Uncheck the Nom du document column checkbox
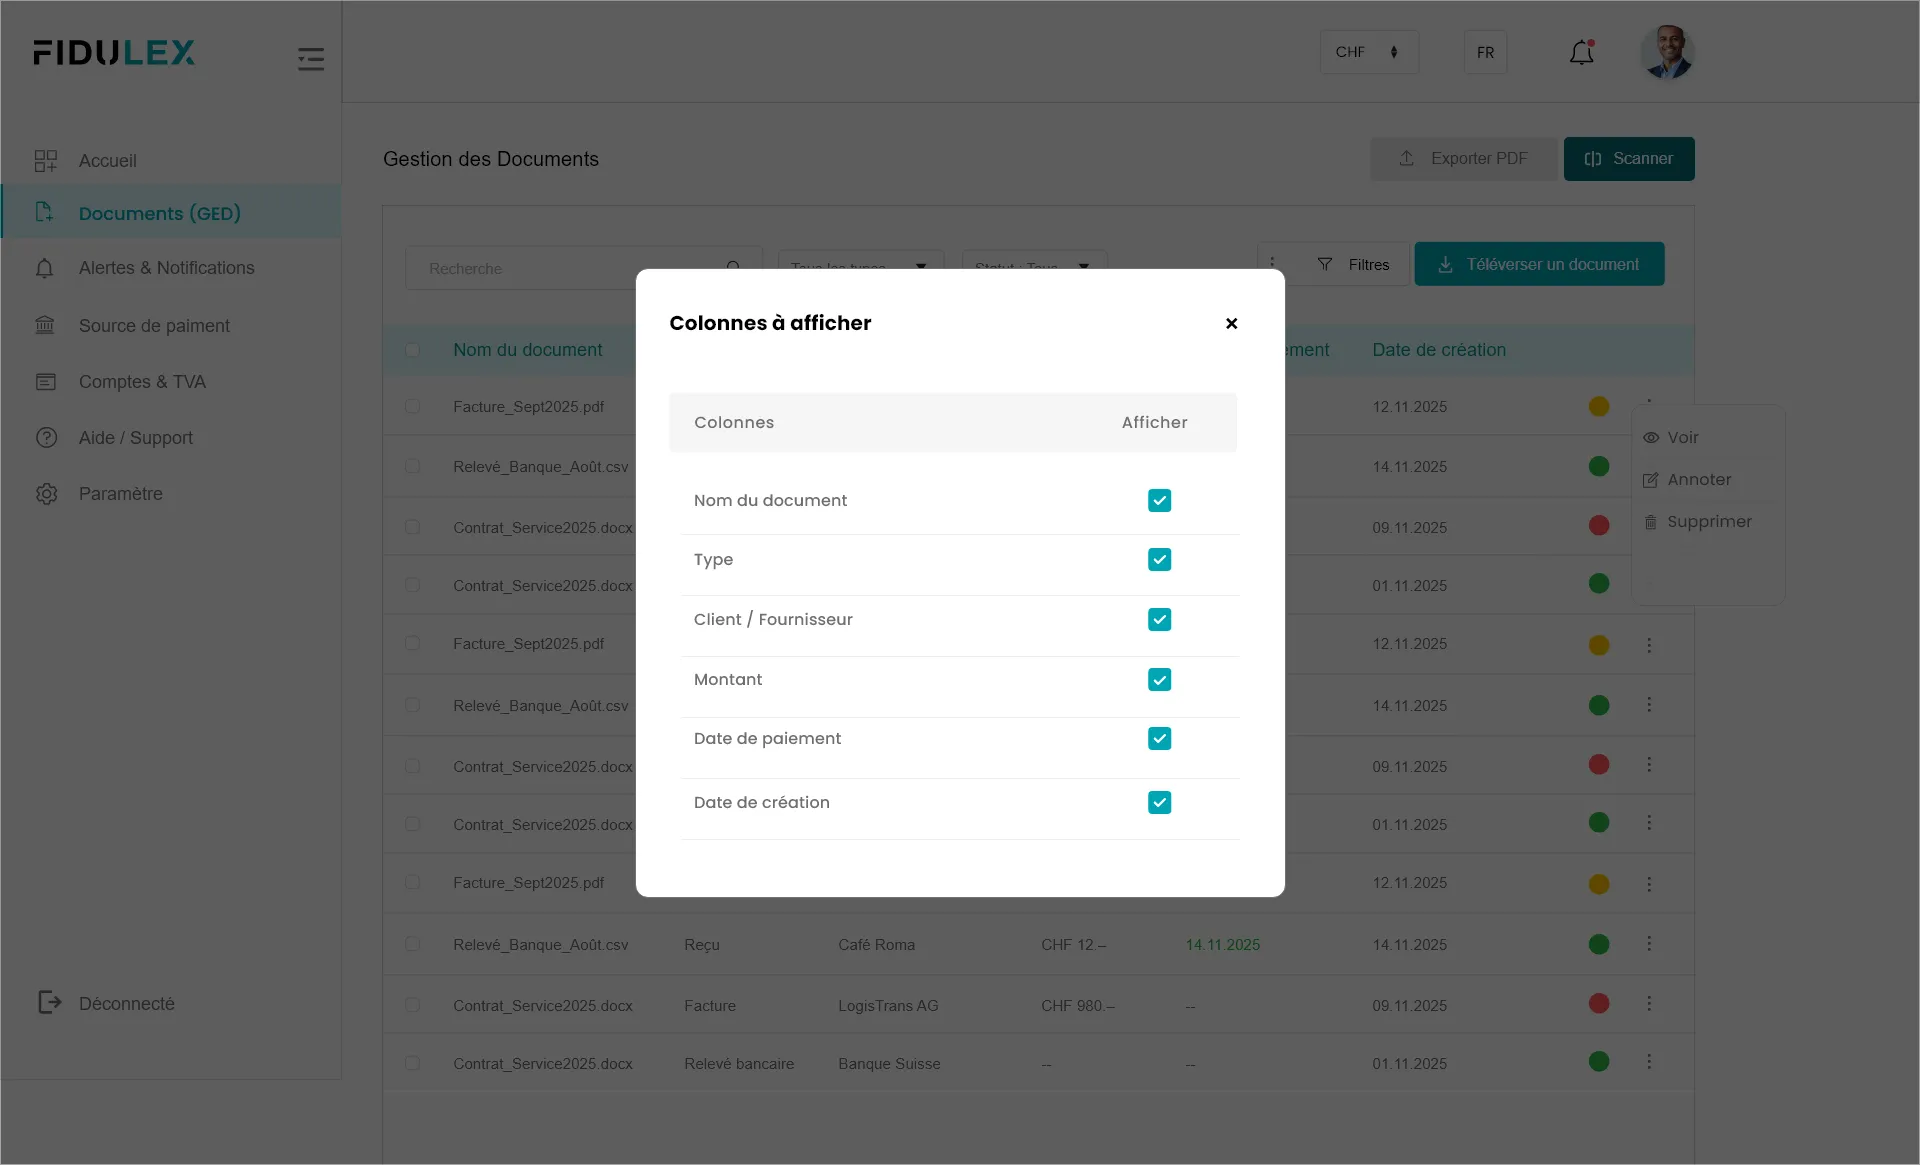This screenshot has width=1920, height=1165. tap(1159, 500)
